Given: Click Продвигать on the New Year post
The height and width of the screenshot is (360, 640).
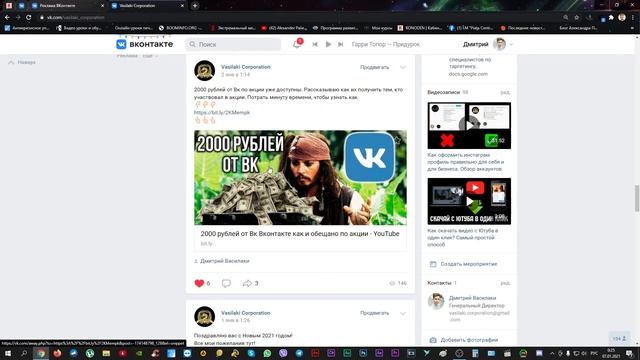Looking at the screenshot, I should (x=374, y=313).
